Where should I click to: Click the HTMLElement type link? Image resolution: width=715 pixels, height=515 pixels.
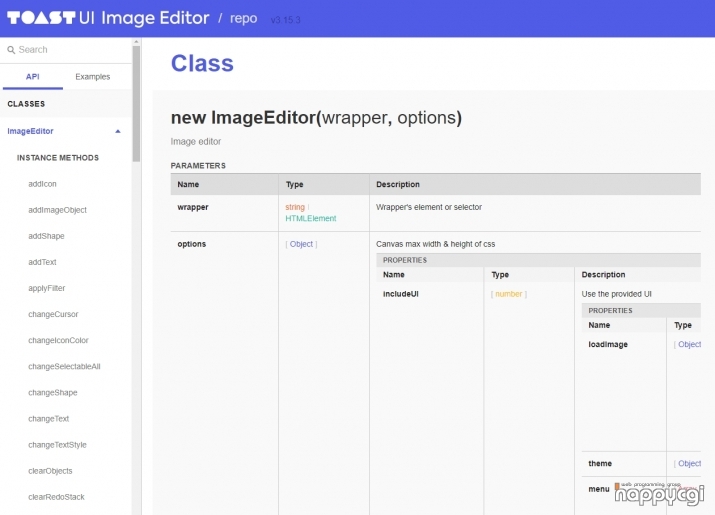point(311,218)
